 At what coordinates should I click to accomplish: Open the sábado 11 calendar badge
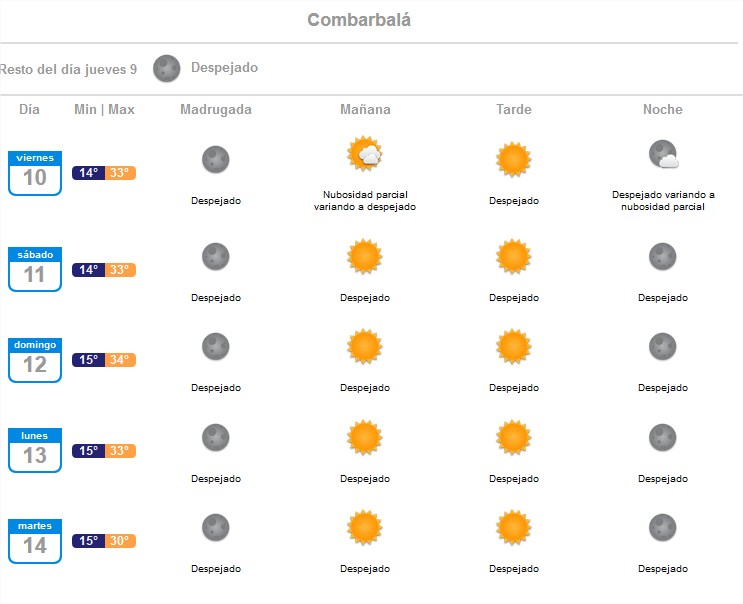[35, 269]
